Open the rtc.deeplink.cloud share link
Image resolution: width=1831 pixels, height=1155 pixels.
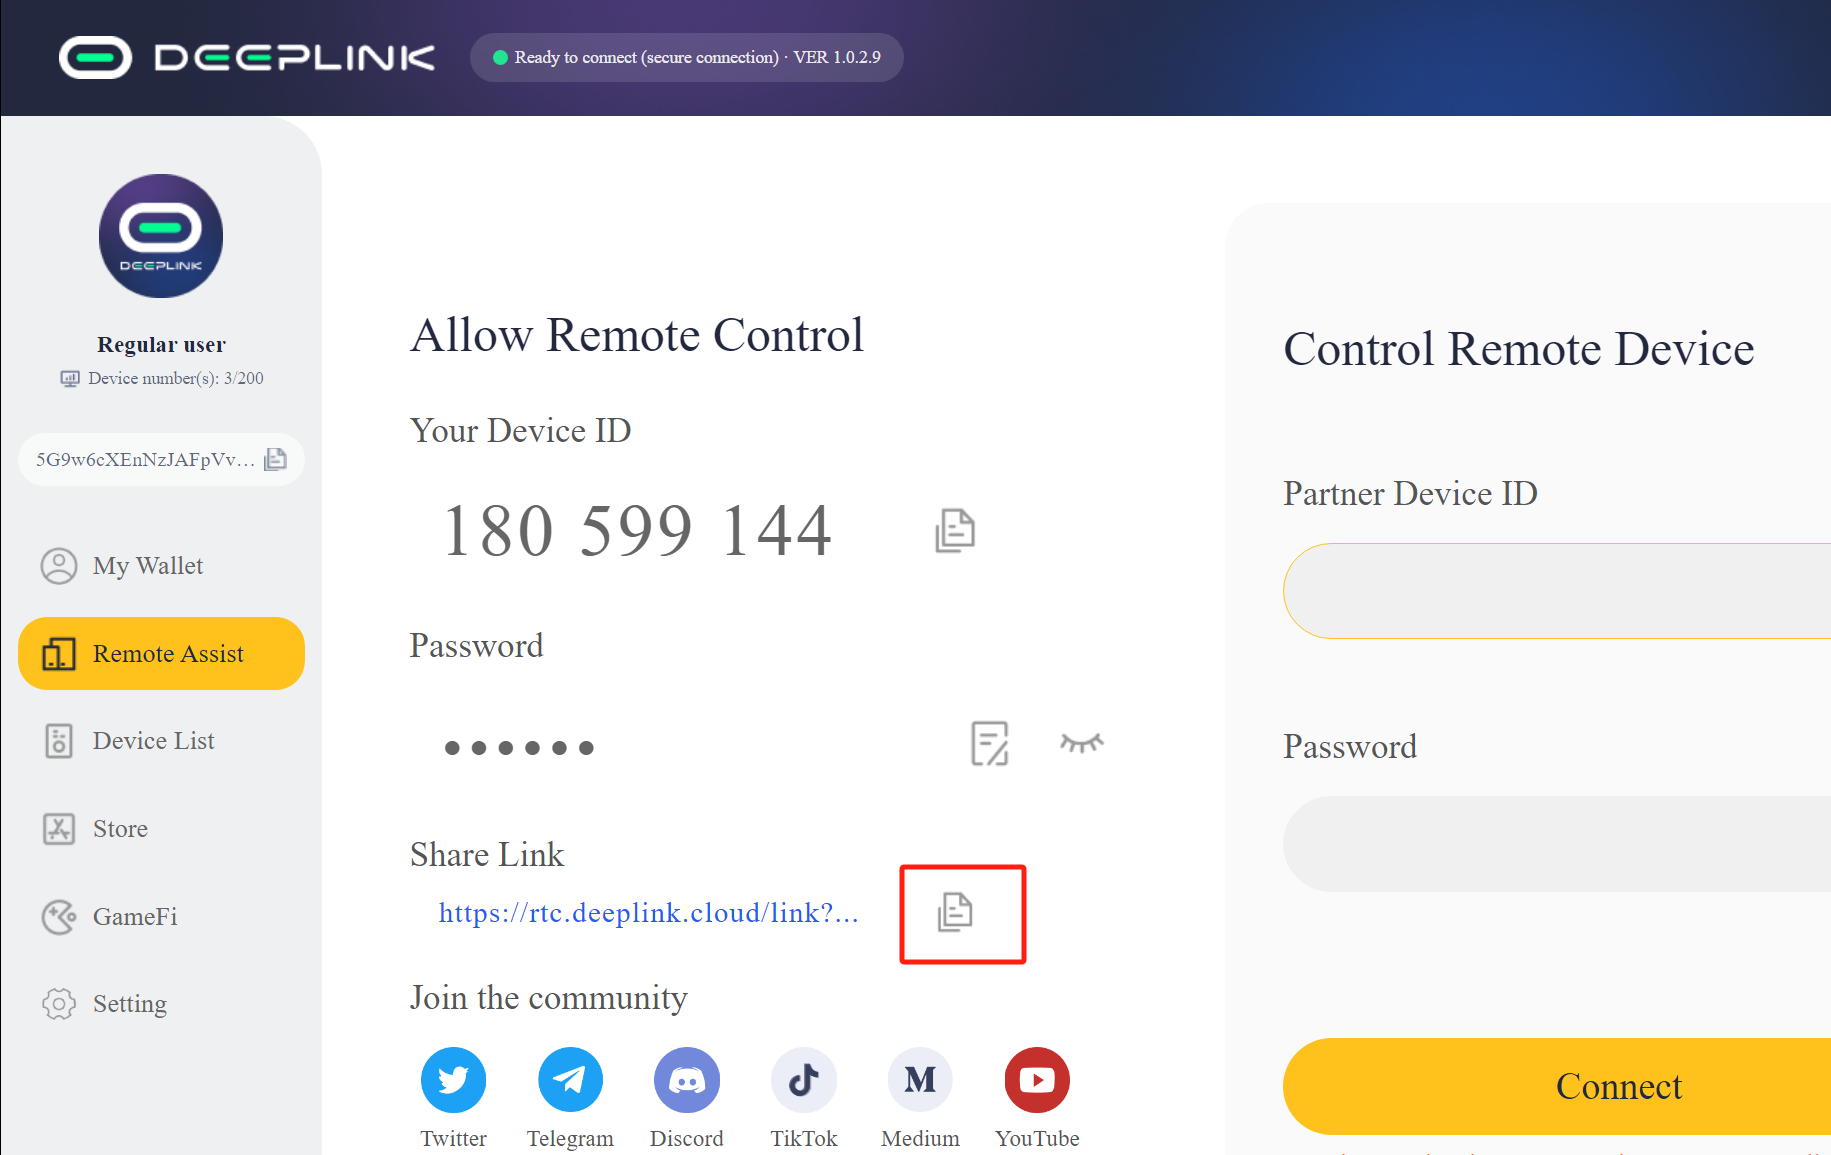pyautogui.click(x=648, y=913)
